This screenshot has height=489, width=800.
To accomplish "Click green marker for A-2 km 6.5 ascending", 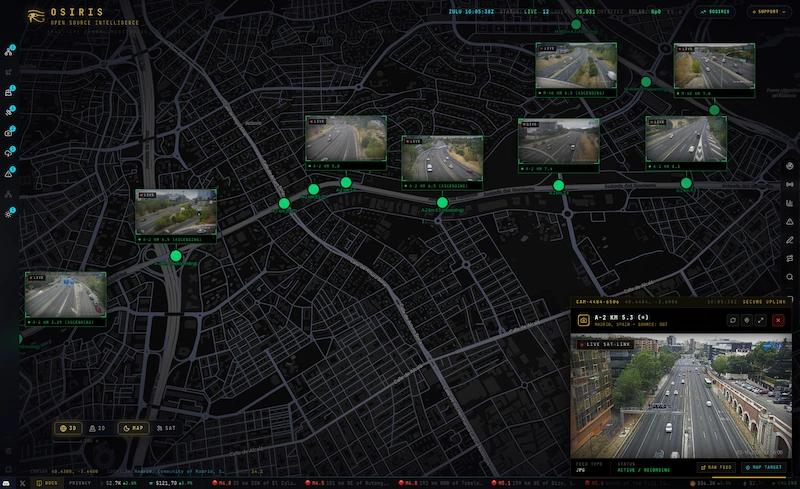I will 442,203.
